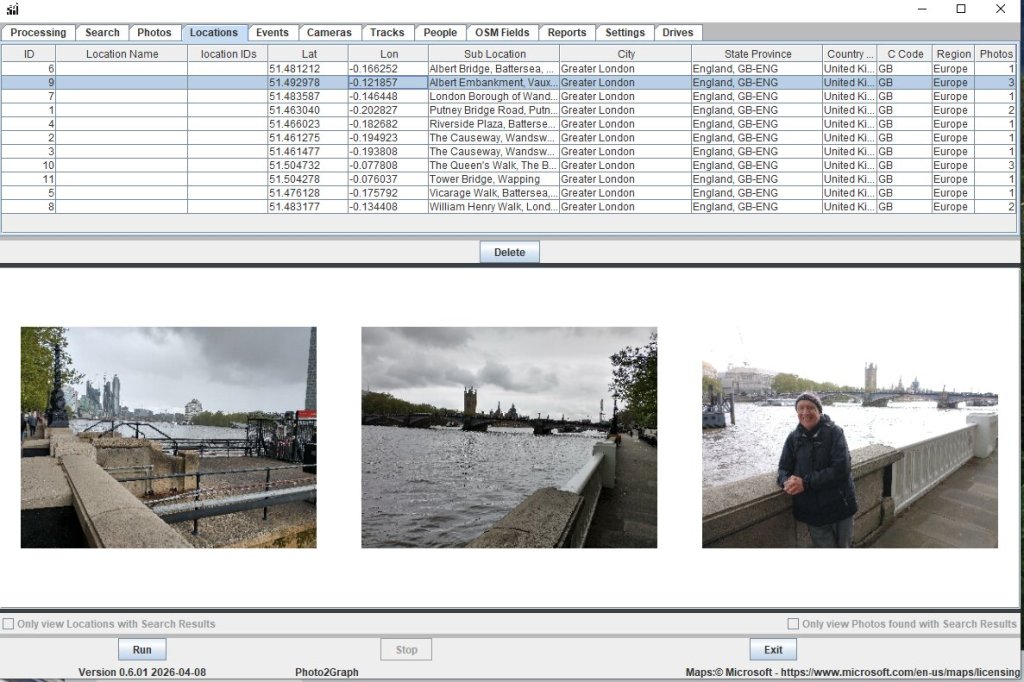This screenshot has height=682, width=1024.
Task: Open the Events tab
Action: point(272,33)
